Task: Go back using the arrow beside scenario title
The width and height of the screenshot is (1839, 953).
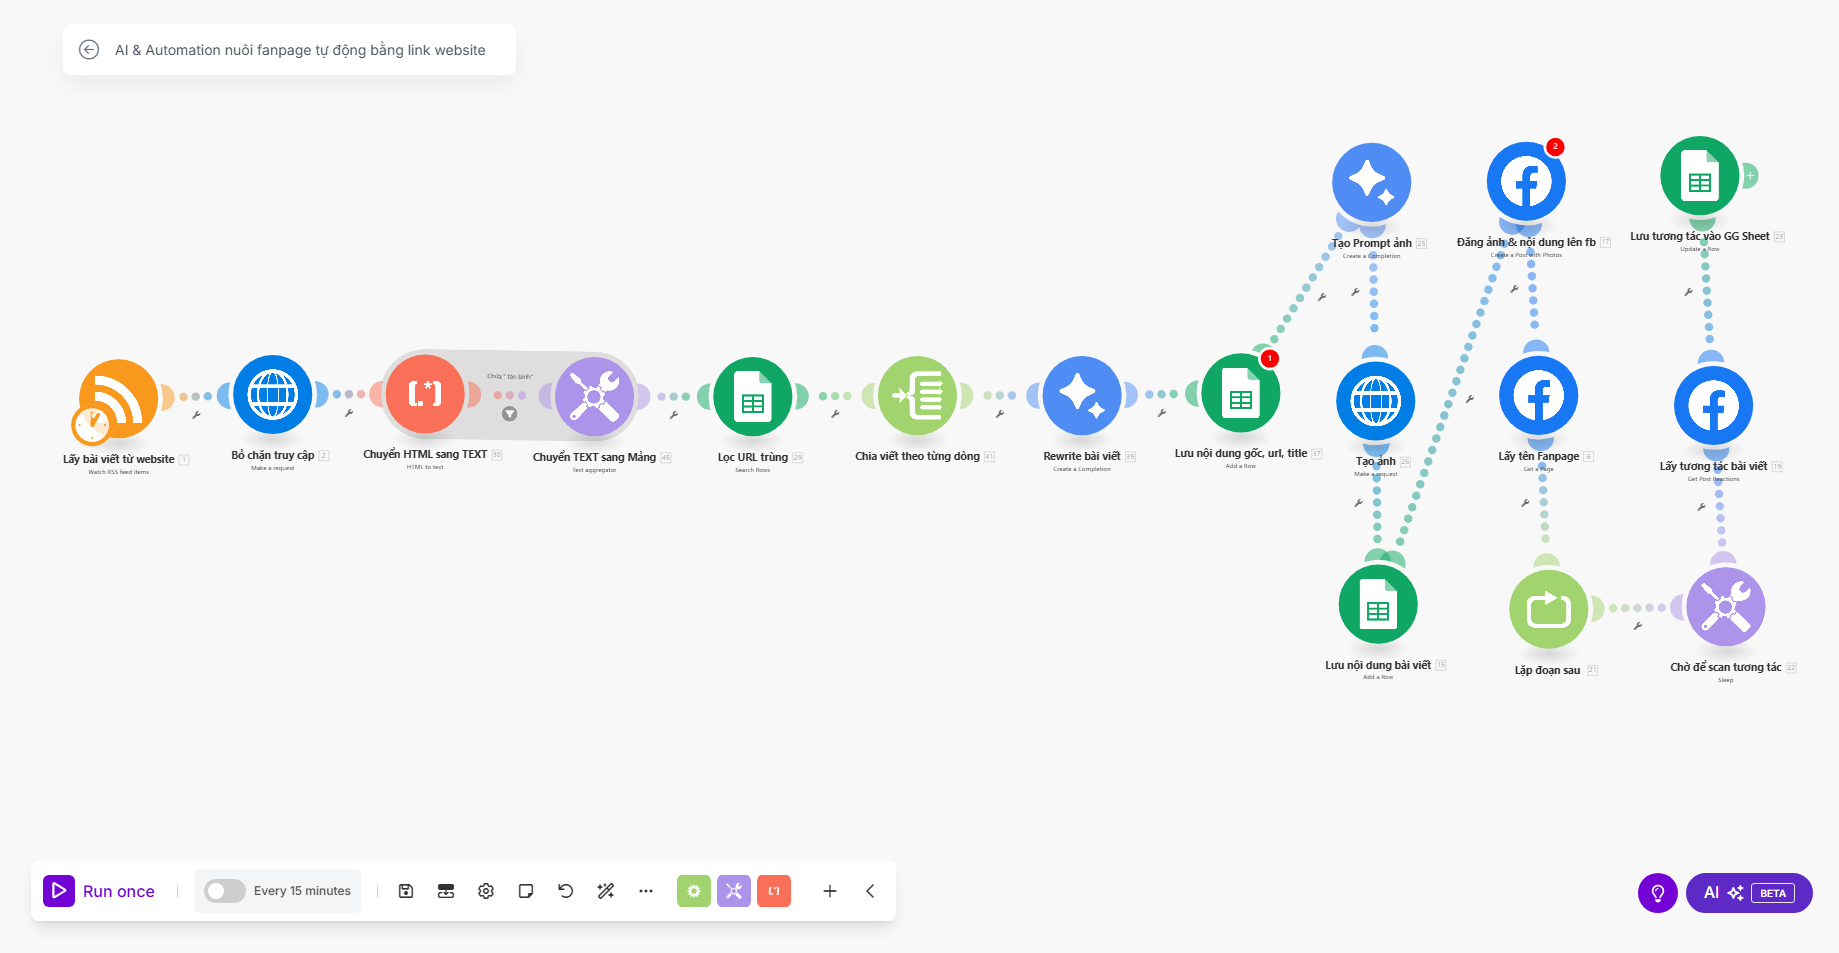Action: point(89,50)
